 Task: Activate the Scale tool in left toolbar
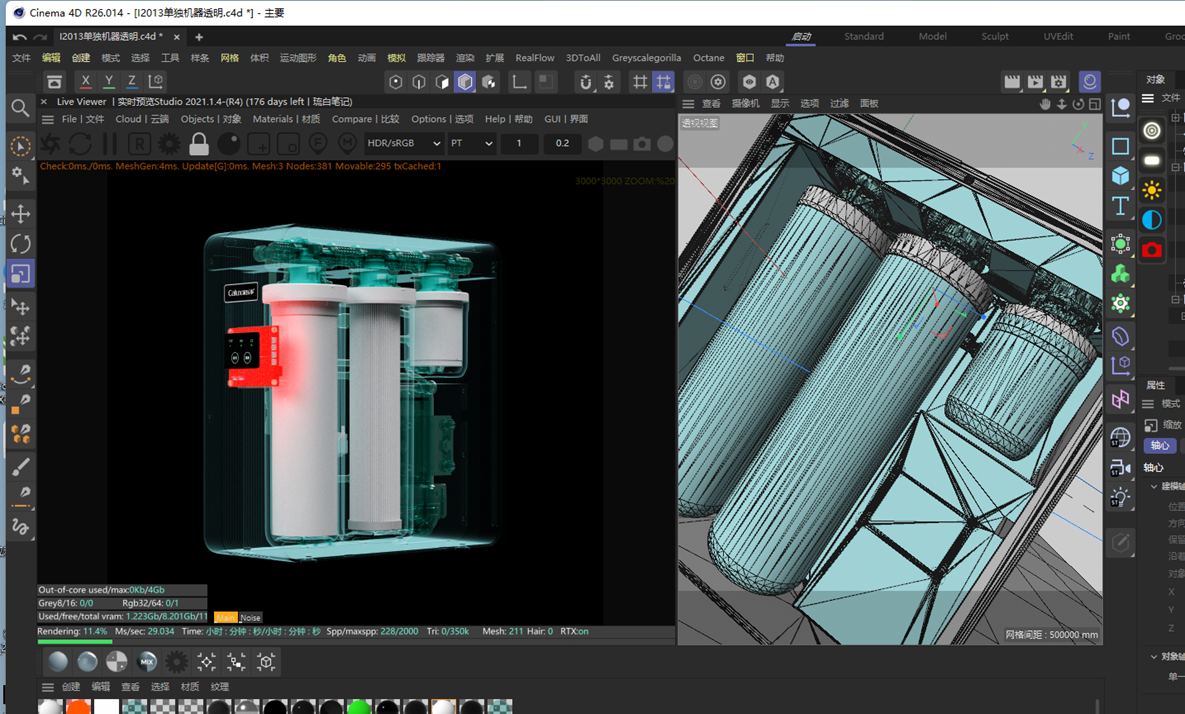[20, 274]
